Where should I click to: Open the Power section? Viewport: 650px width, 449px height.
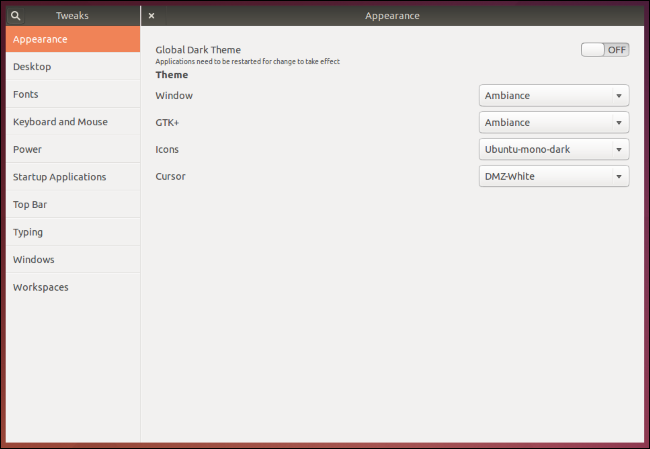[x=73, y=149]
